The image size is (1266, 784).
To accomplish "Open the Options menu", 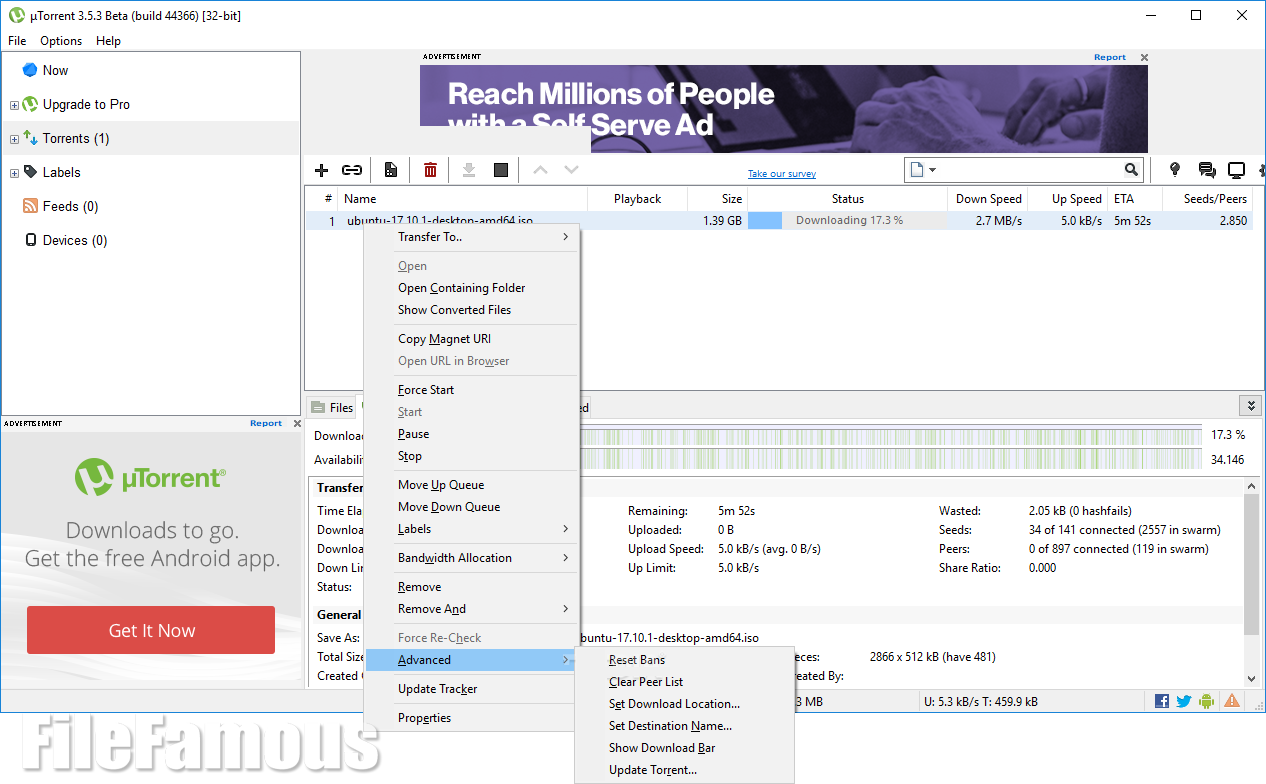I will pyautogui.click(x=61, y=41).
